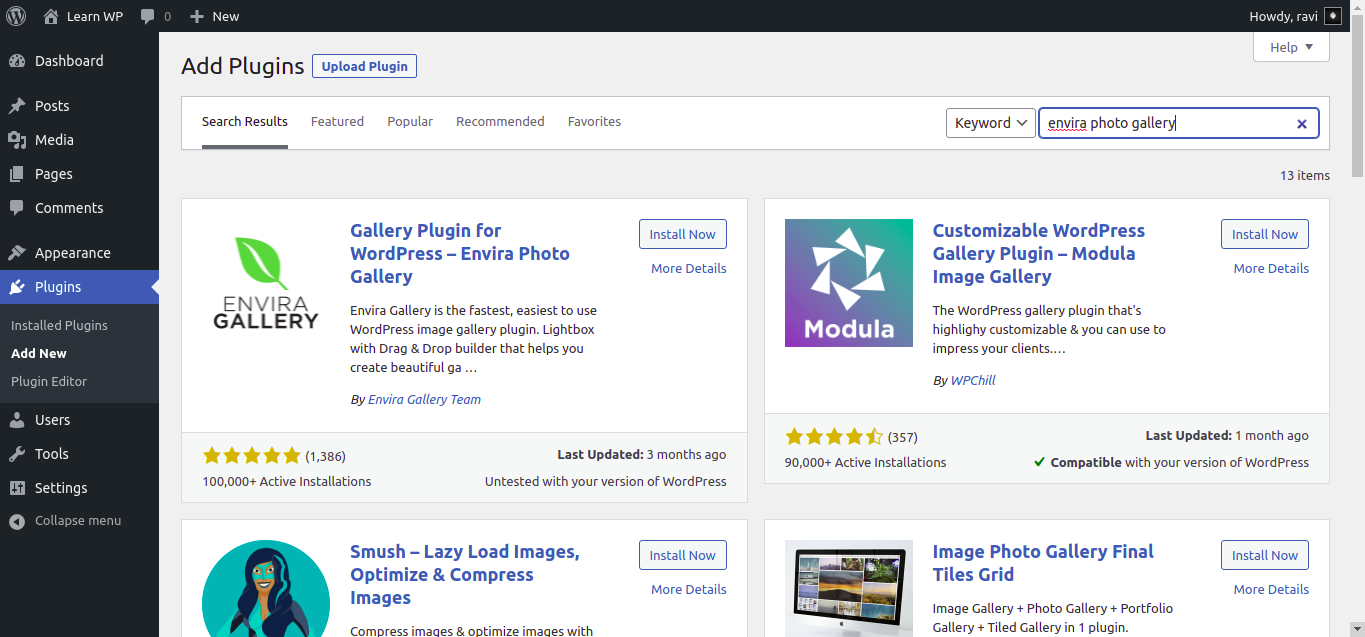Image resolution: width=1365 pixels, height=637 pixels.
Task: Click the Envira Gallery leaf logo
Action: pyautogui.click(x=266, y=283)
